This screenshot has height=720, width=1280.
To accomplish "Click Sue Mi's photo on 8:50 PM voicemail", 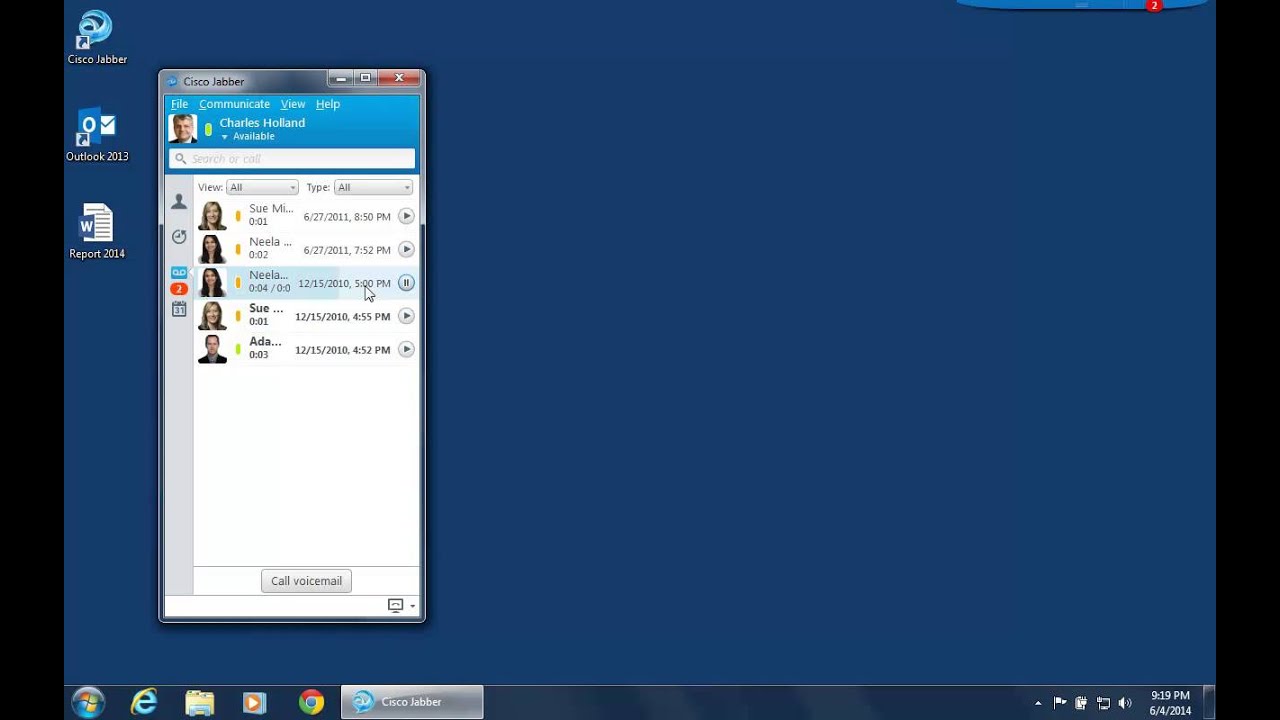I will point(212,216).
